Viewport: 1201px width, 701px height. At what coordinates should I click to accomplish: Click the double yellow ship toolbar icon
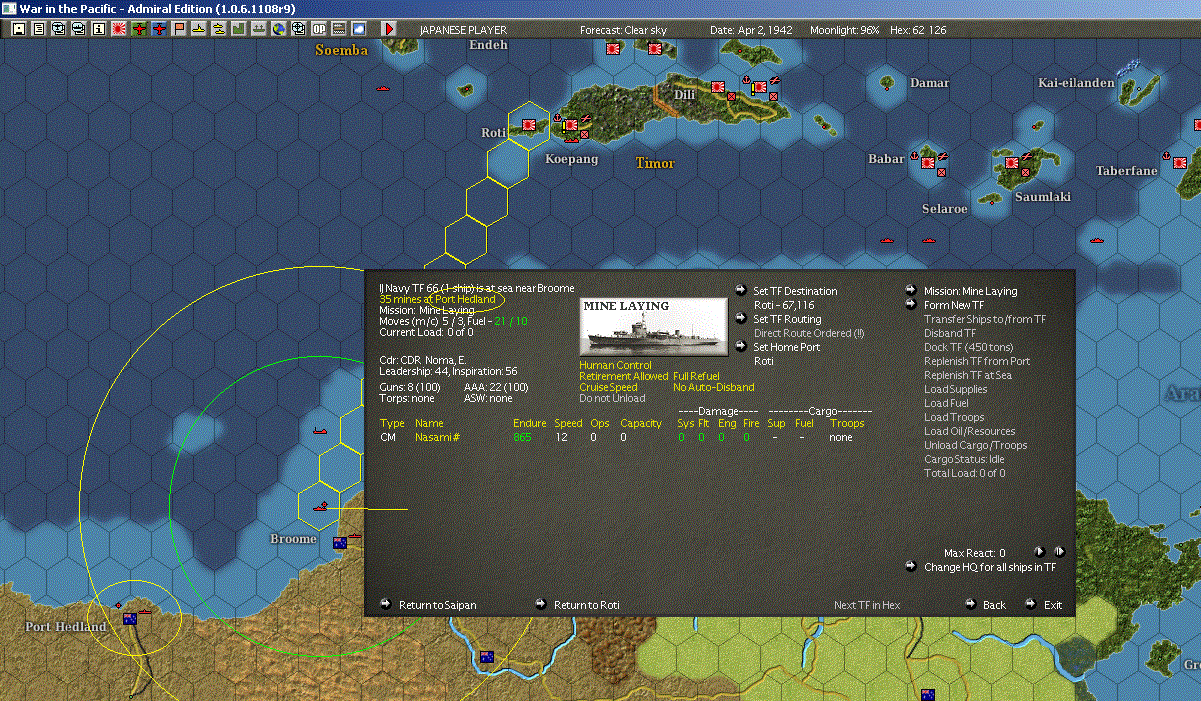219,29
